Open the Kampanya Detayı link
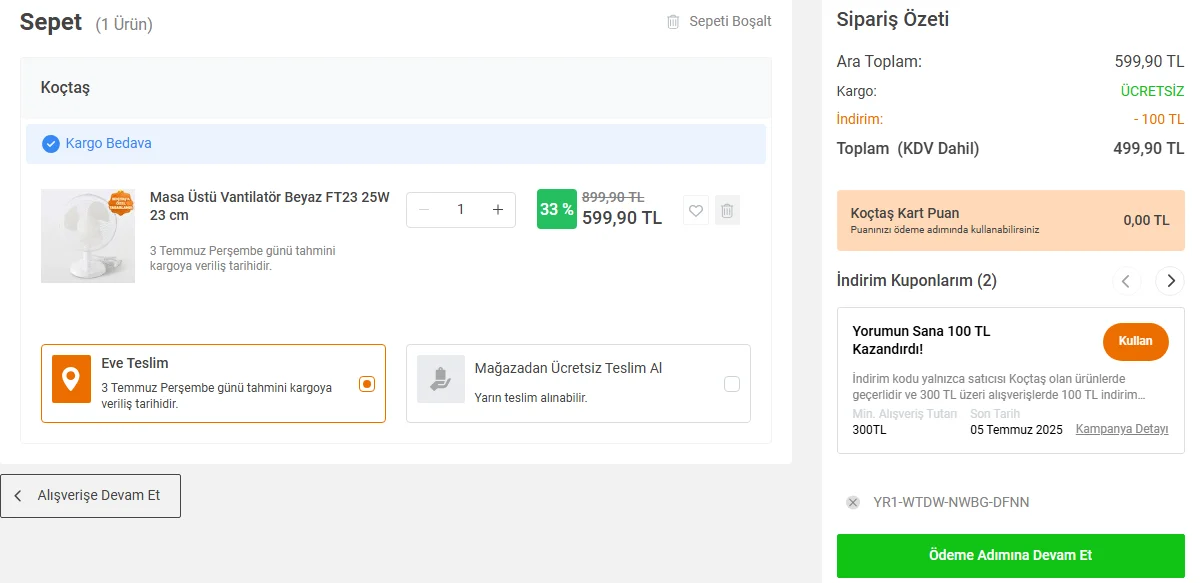Screen dimensions: 1200x583 click(x=1122, y=429)
